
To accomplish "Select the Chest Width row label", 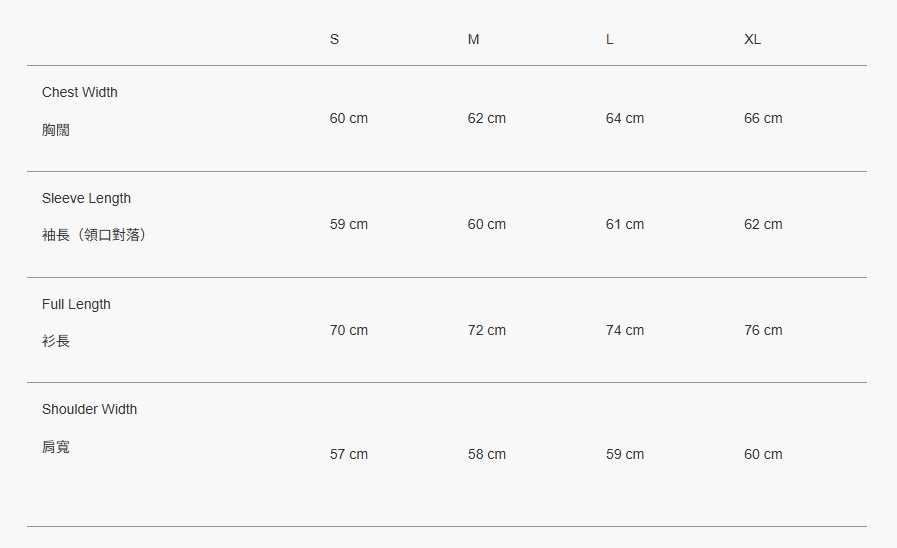I will tap(80, 92).
